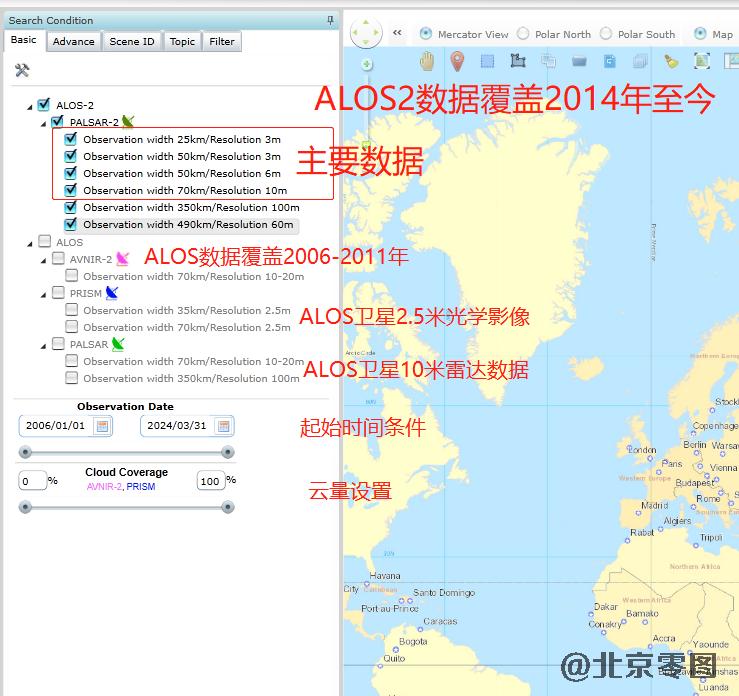Open the start date calendar picker
This screenshot has width=739, height=696.
(x=102, y=426)
